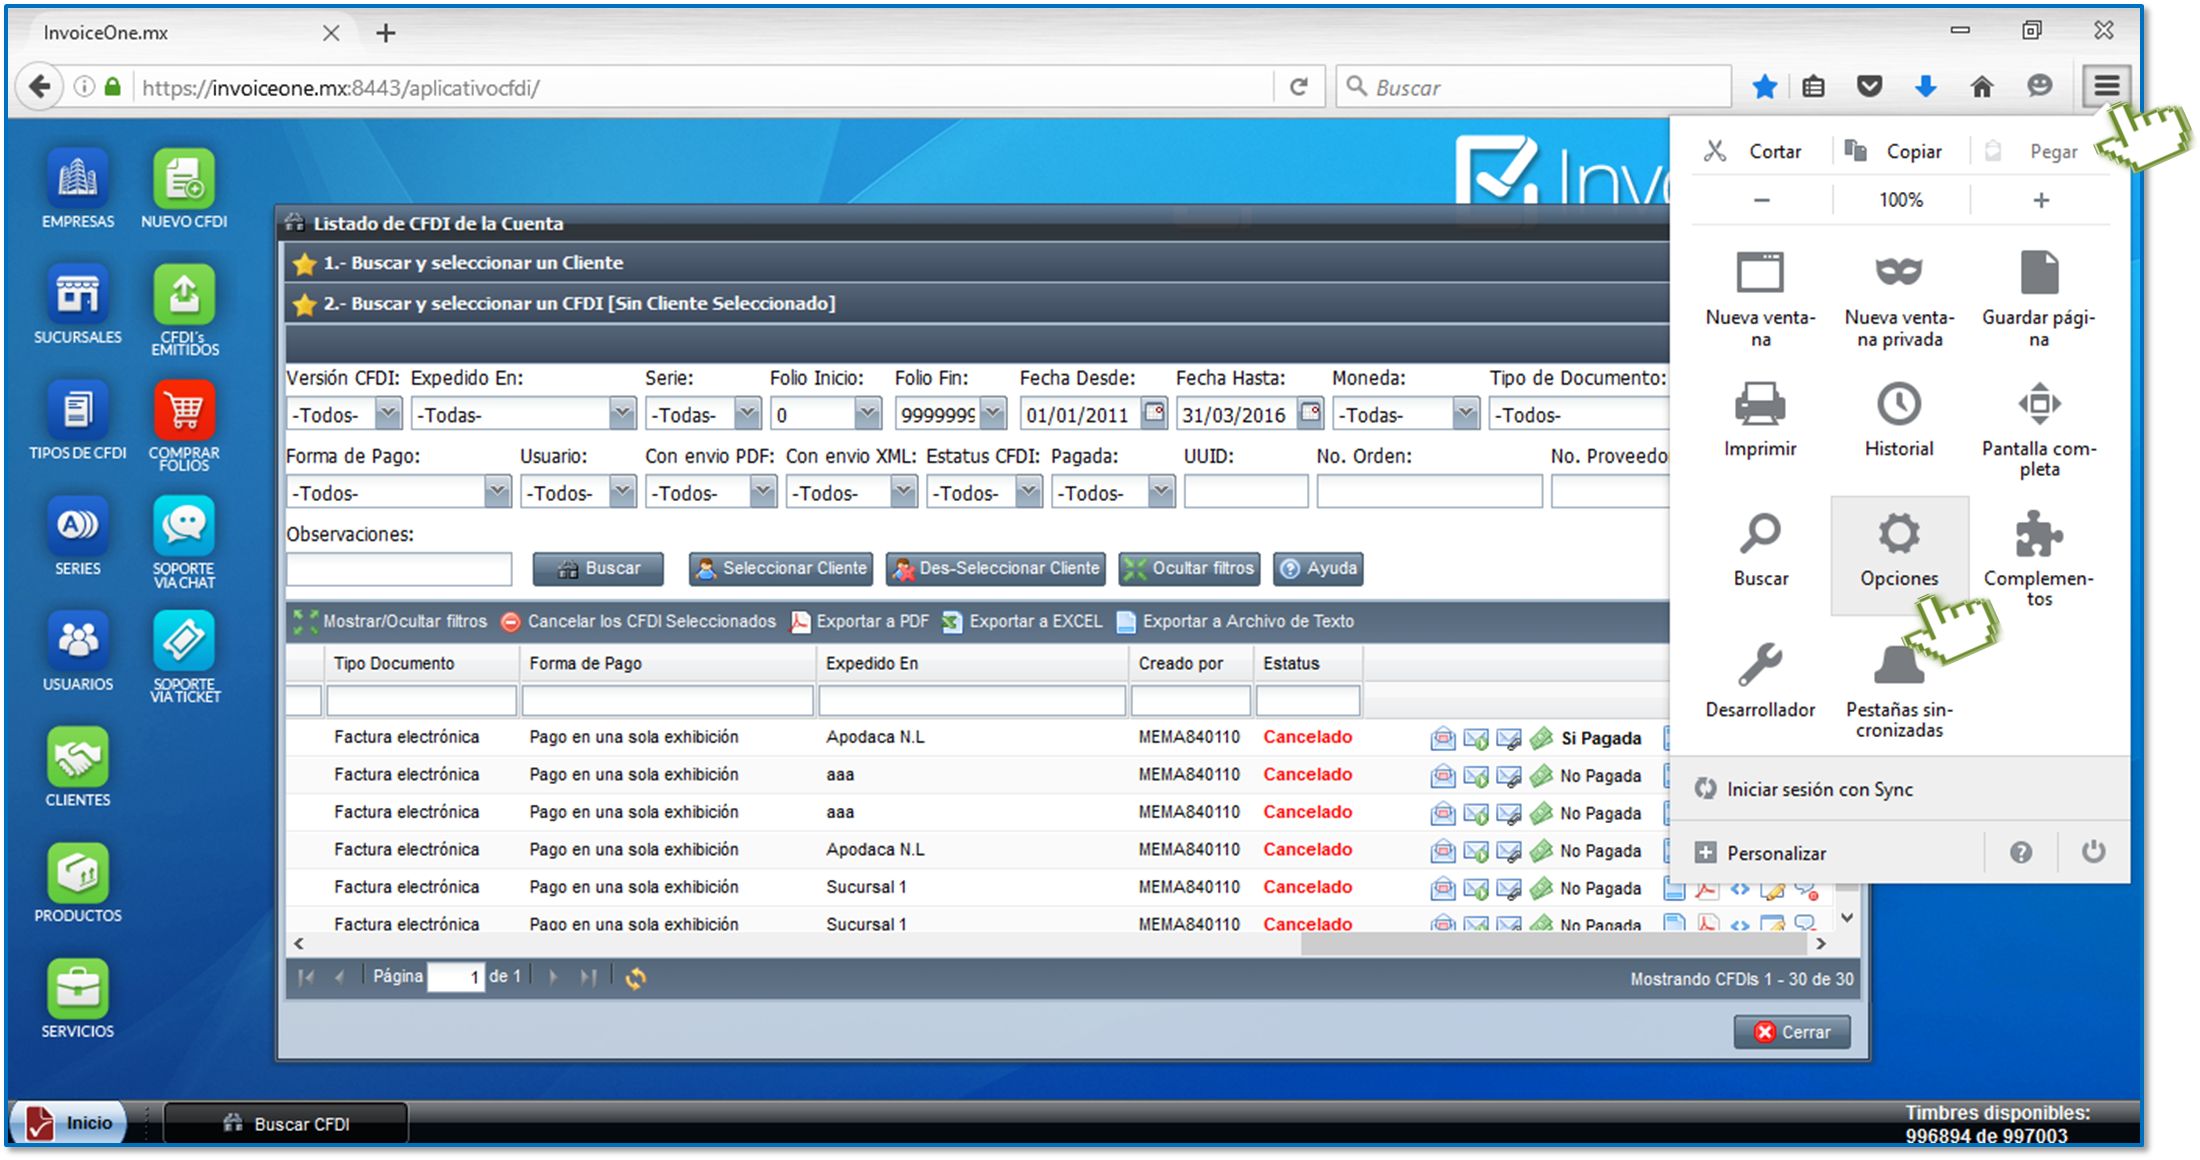This screenshot has width=2200, height=1160.
Task: Click Des-Seleccionar Cliente button
Action: [x=996, y=568]
